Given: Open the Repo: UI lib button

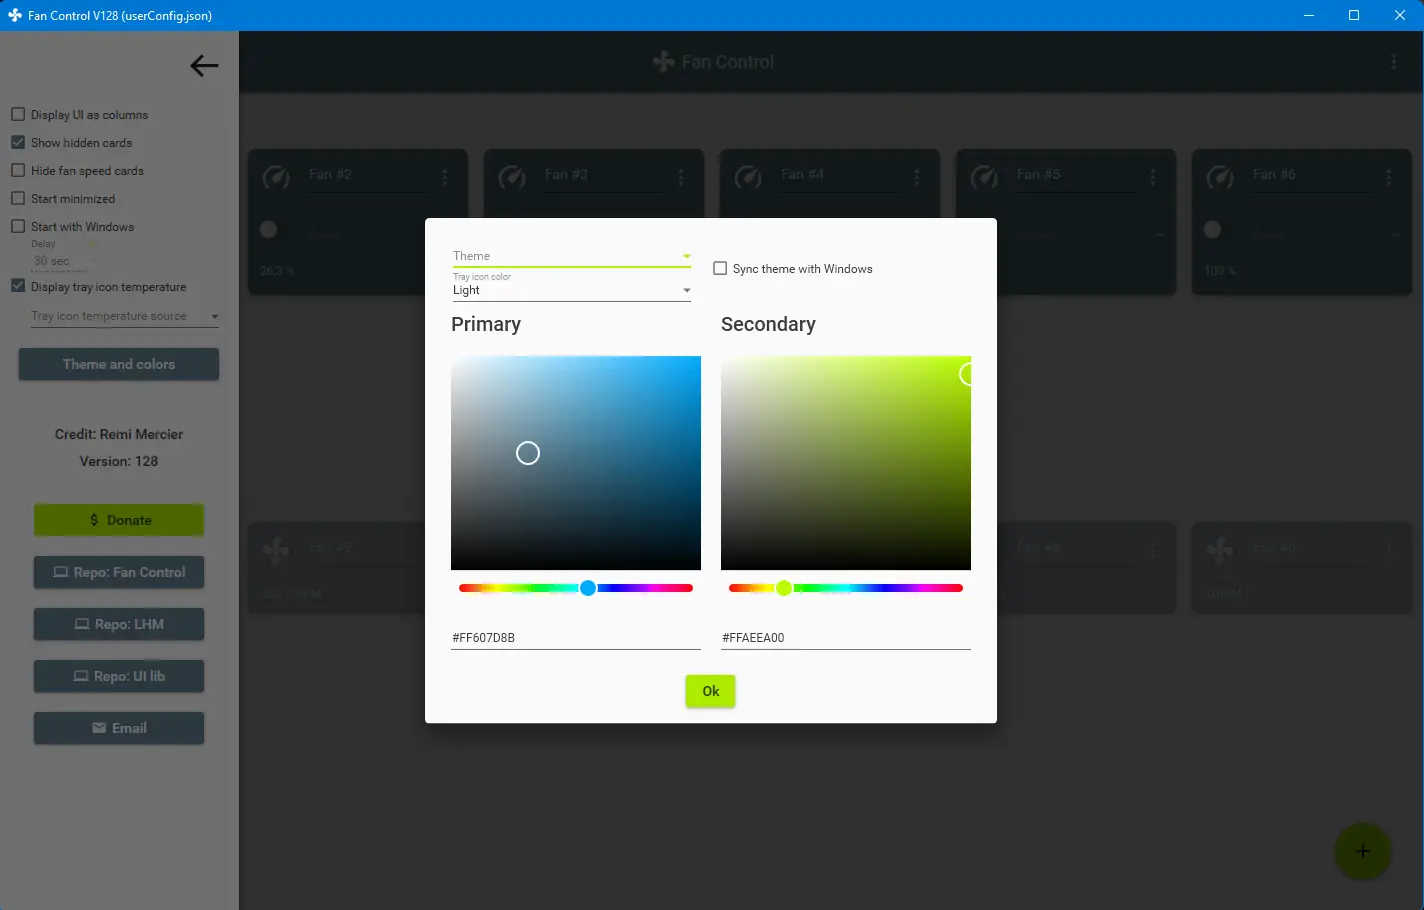Looking at the screenshot, I should tap(119, 676).
